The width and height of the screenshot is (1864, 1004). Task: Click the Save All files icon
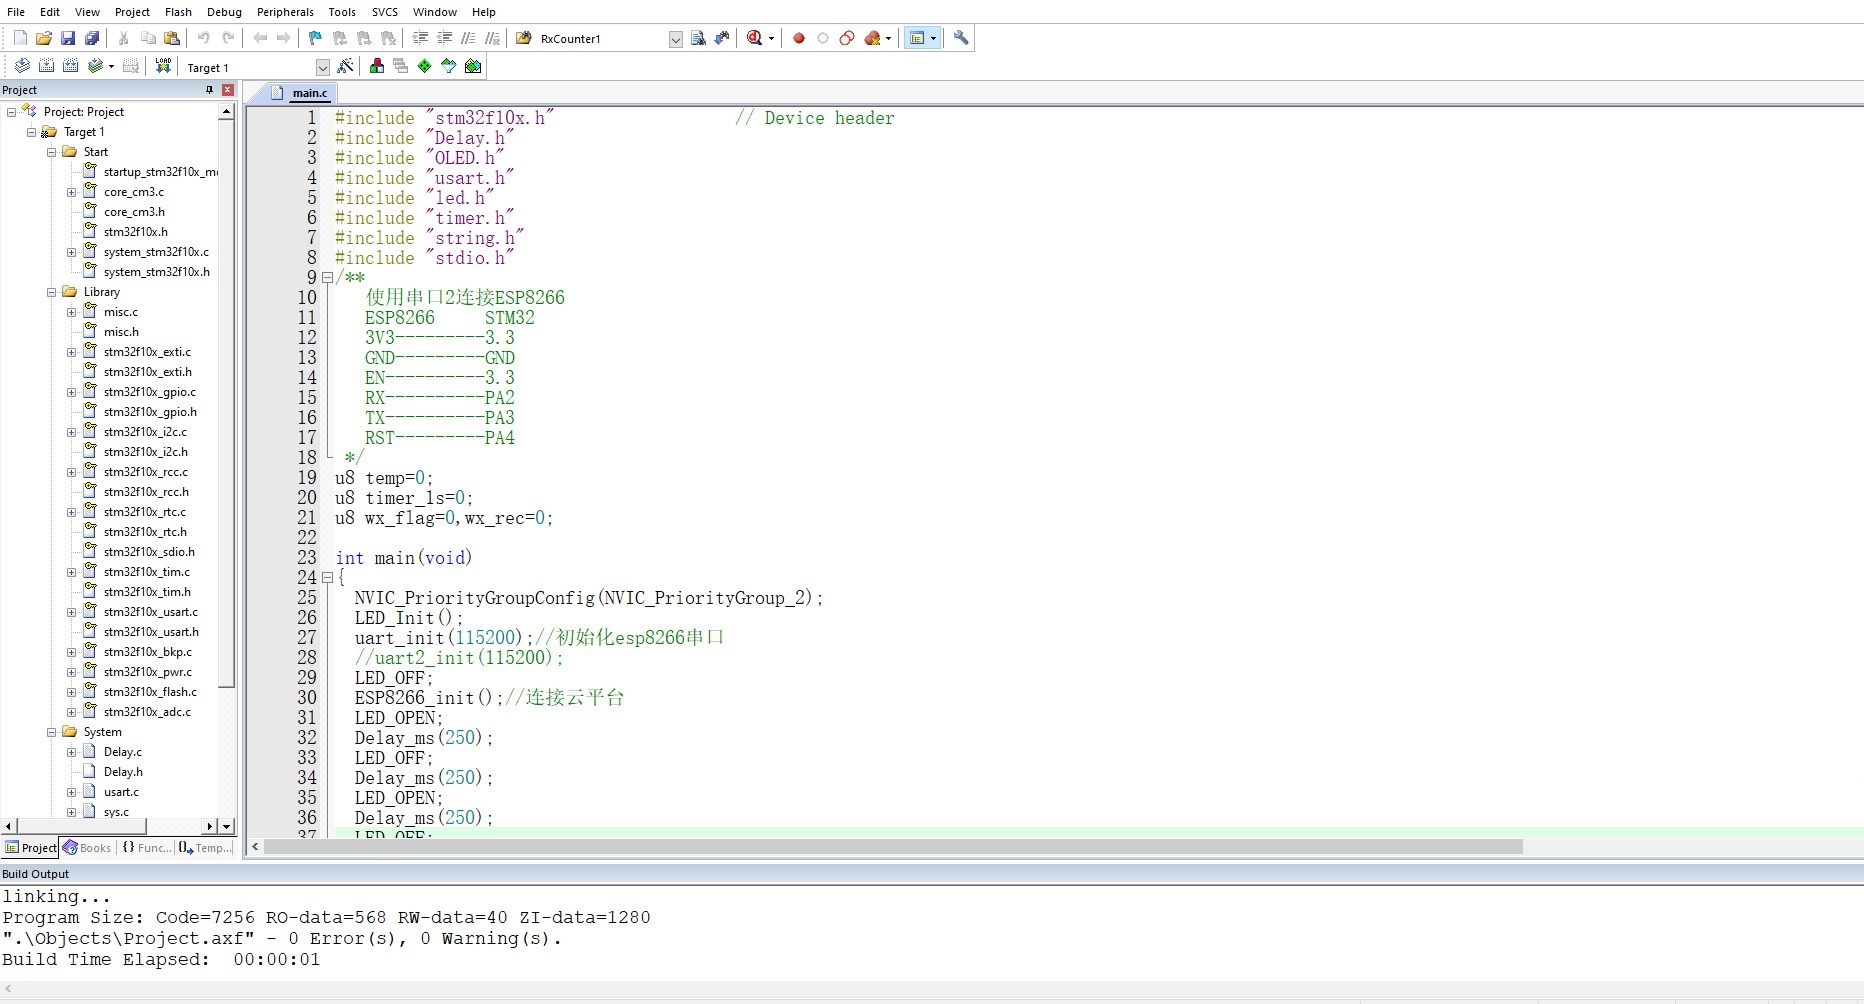92,38
